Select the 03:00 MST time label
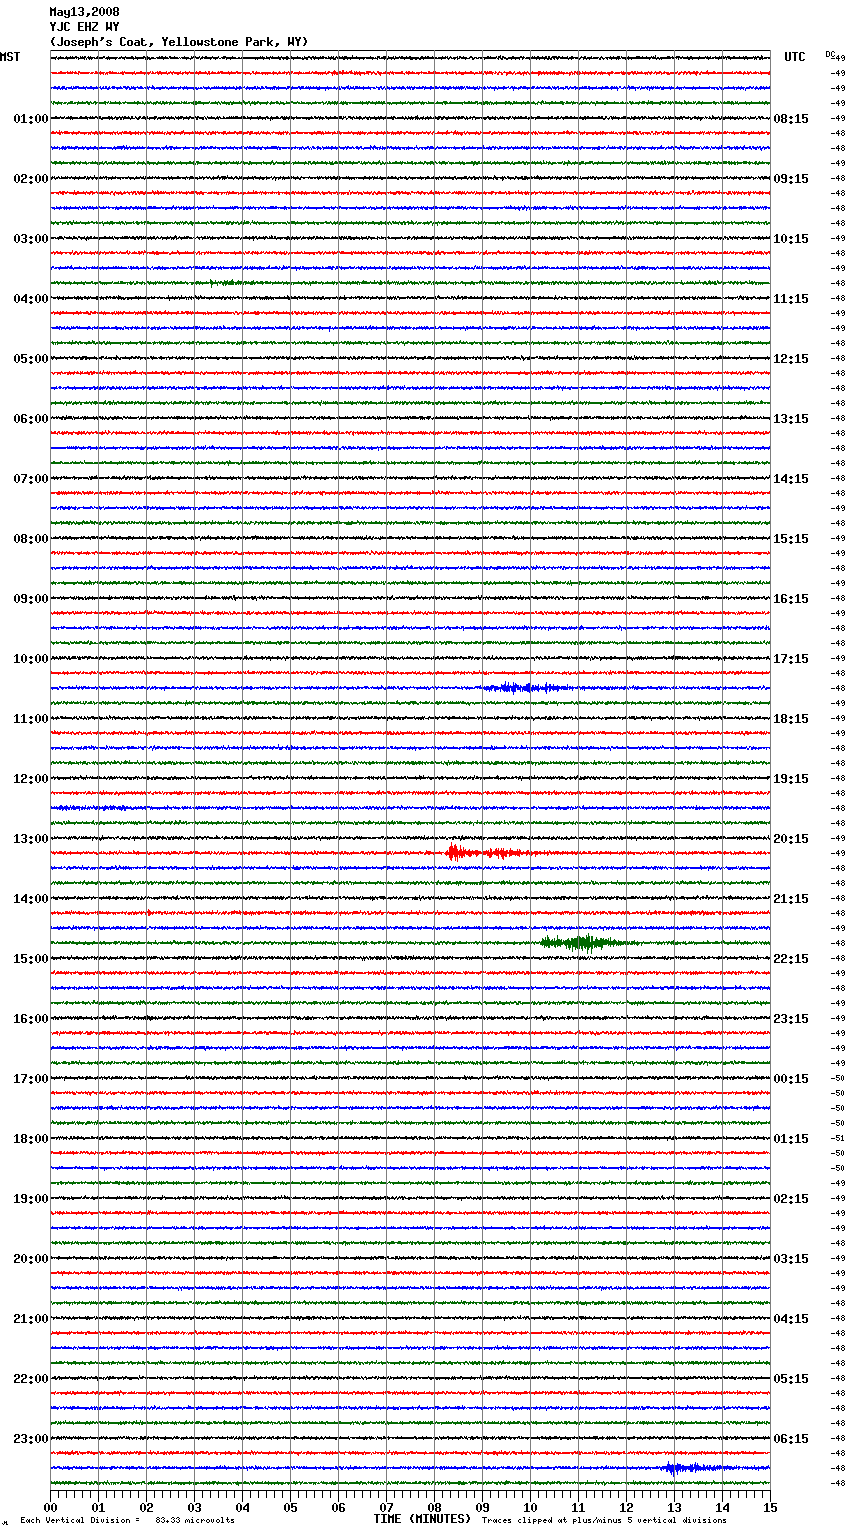Viewport: 850px width, 1534px height. (x=31, y=239)
